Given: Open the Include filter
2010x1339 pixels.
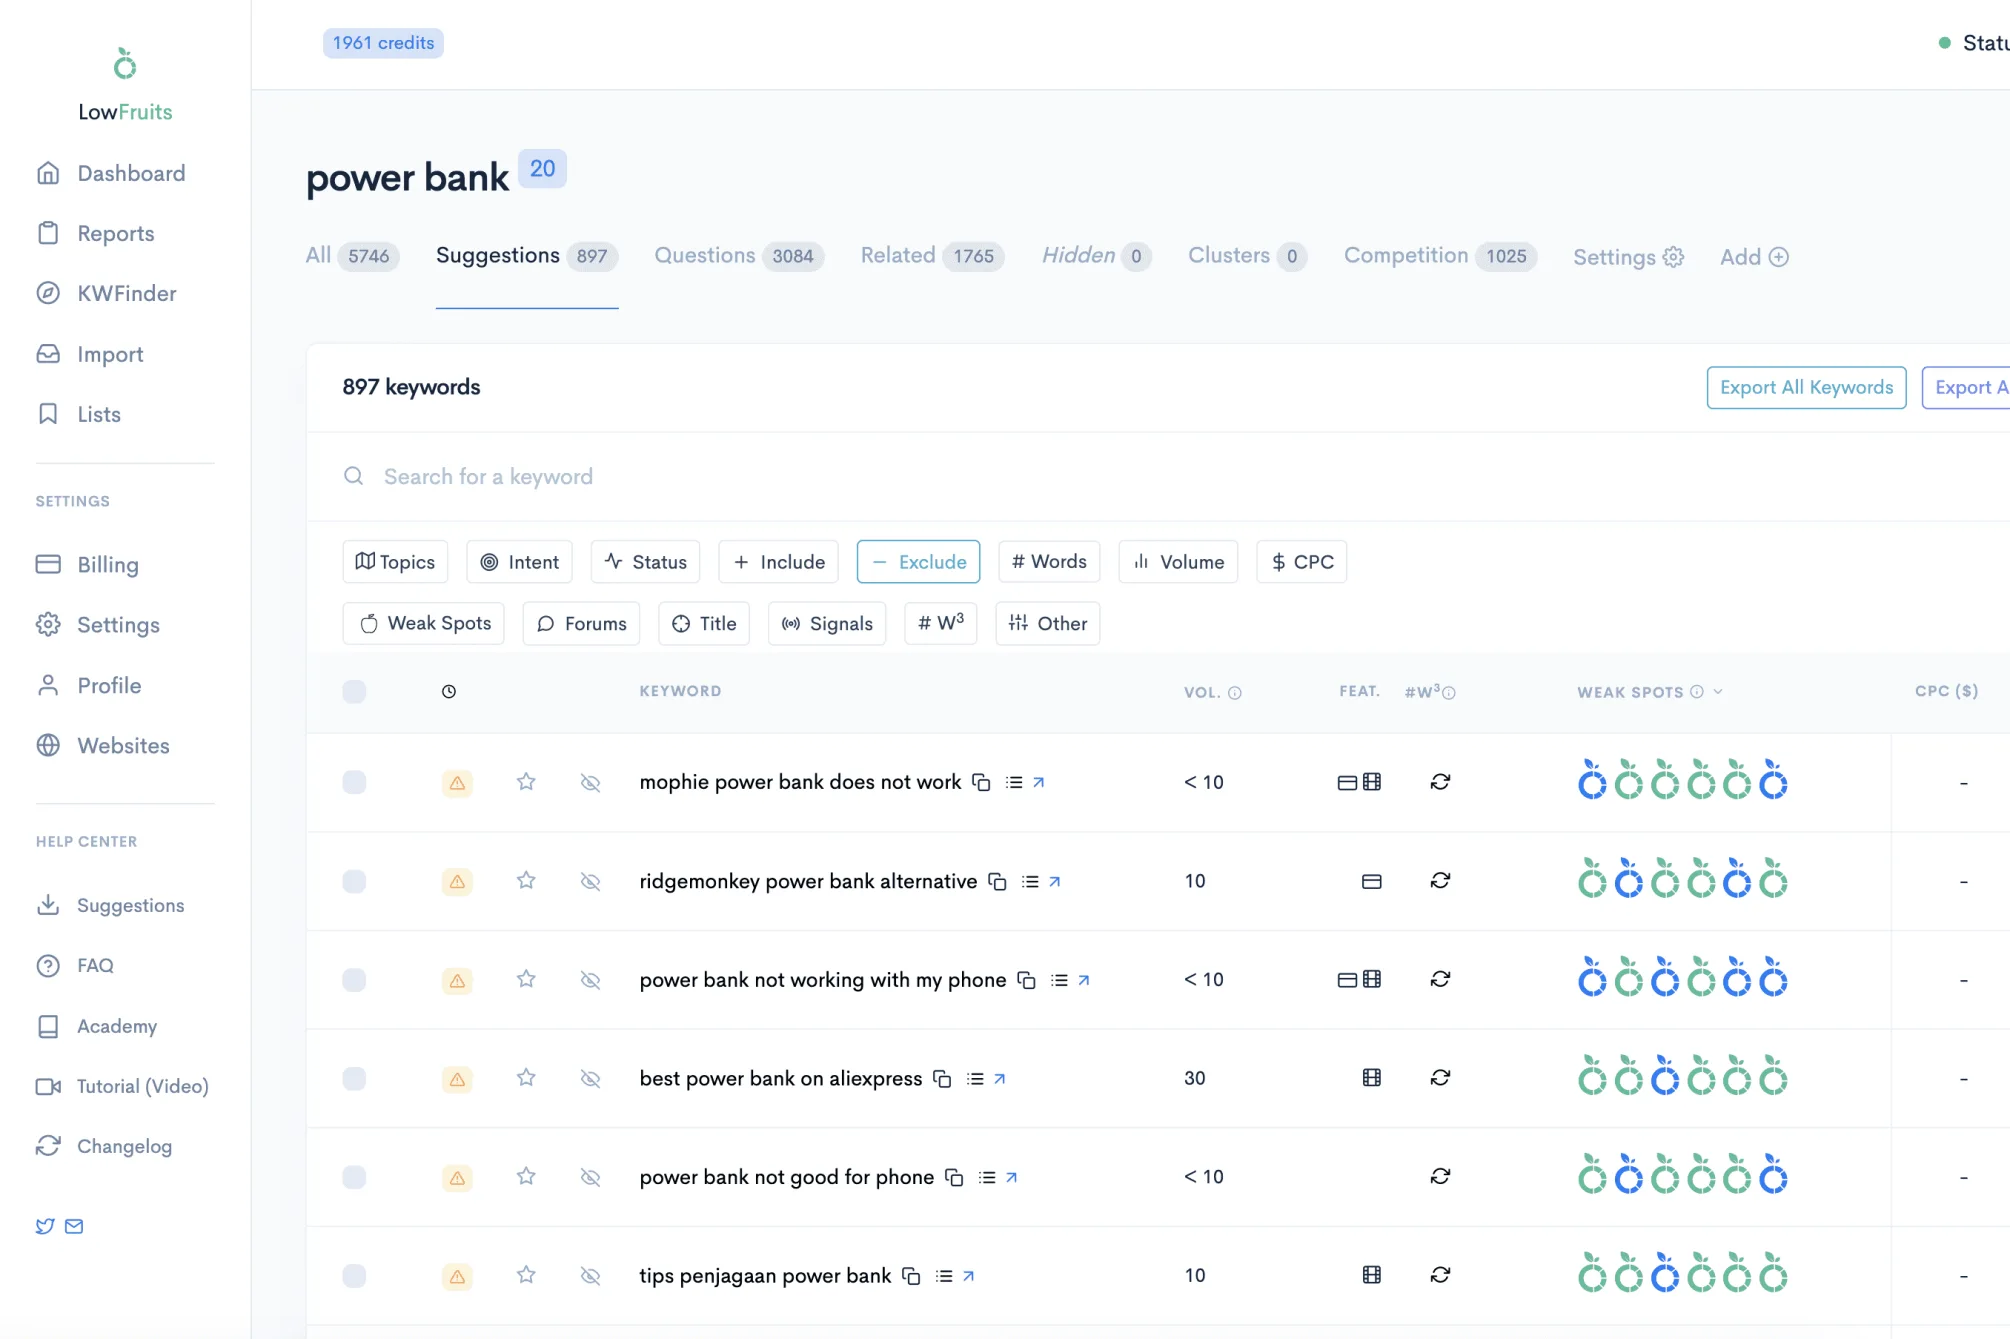Looking at the screenshot, I should (779, 562).
